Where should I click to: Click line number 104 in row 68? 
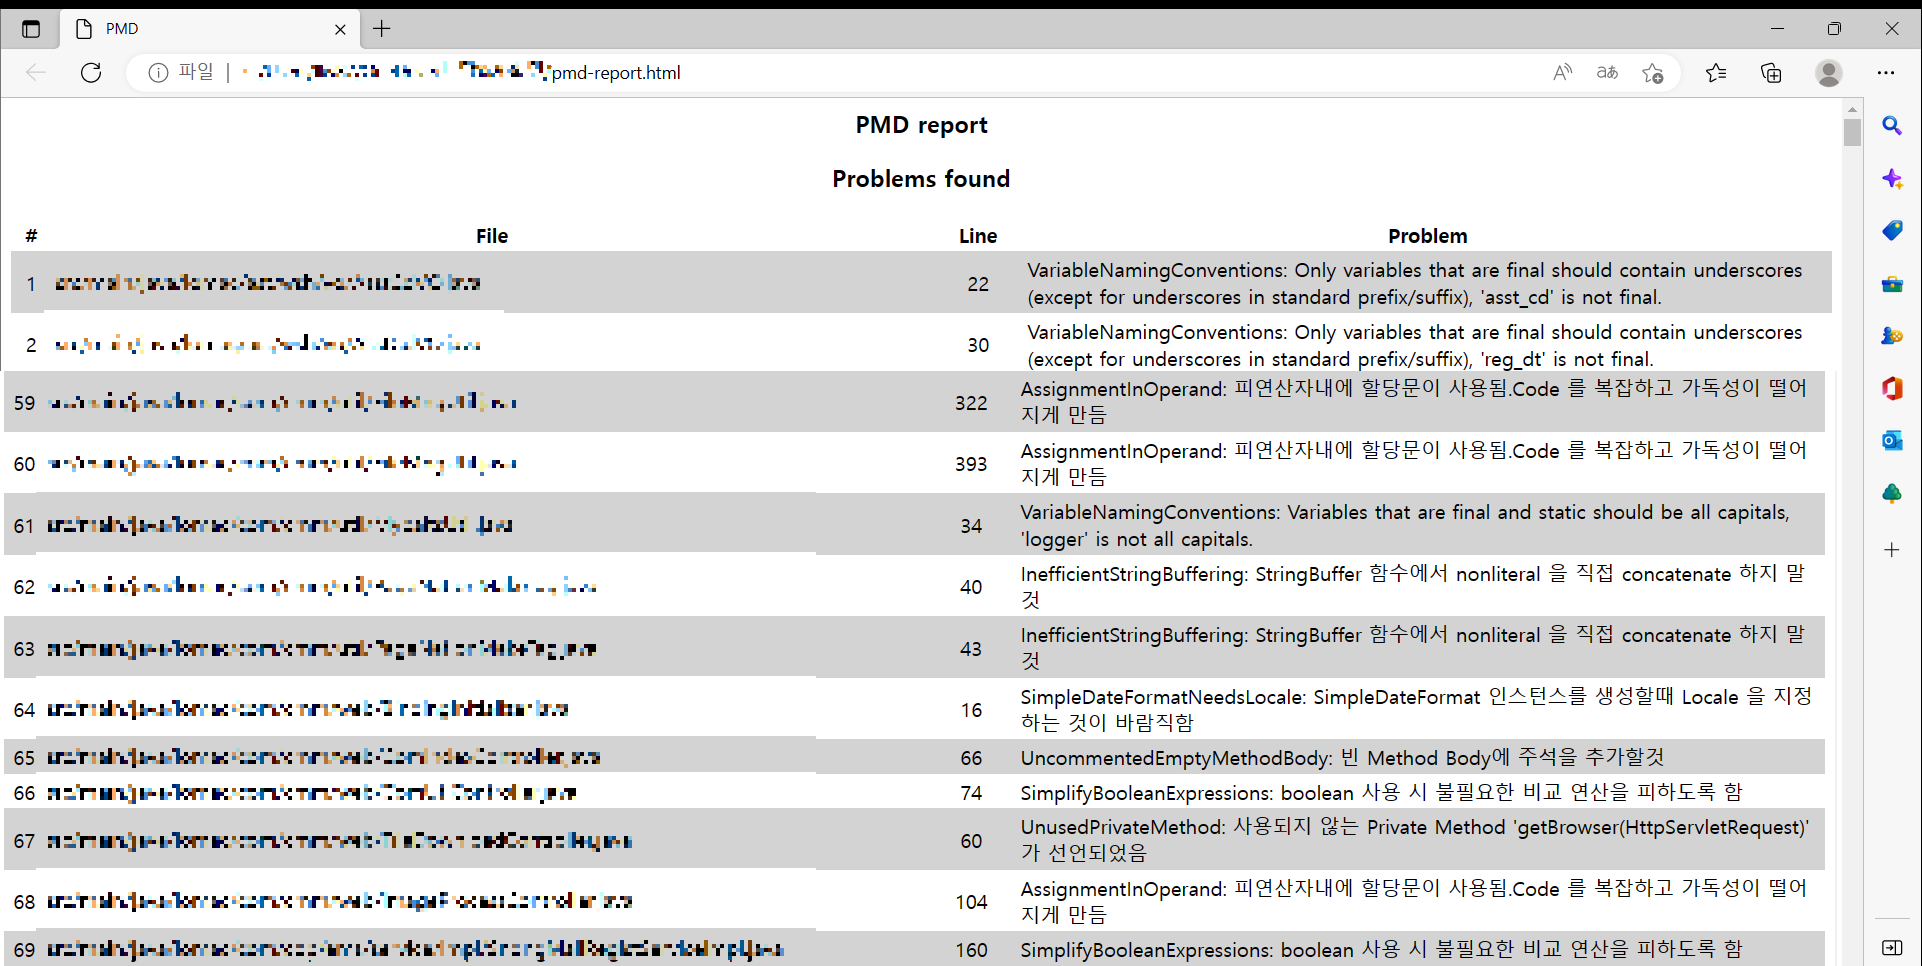tap(971, 902)
